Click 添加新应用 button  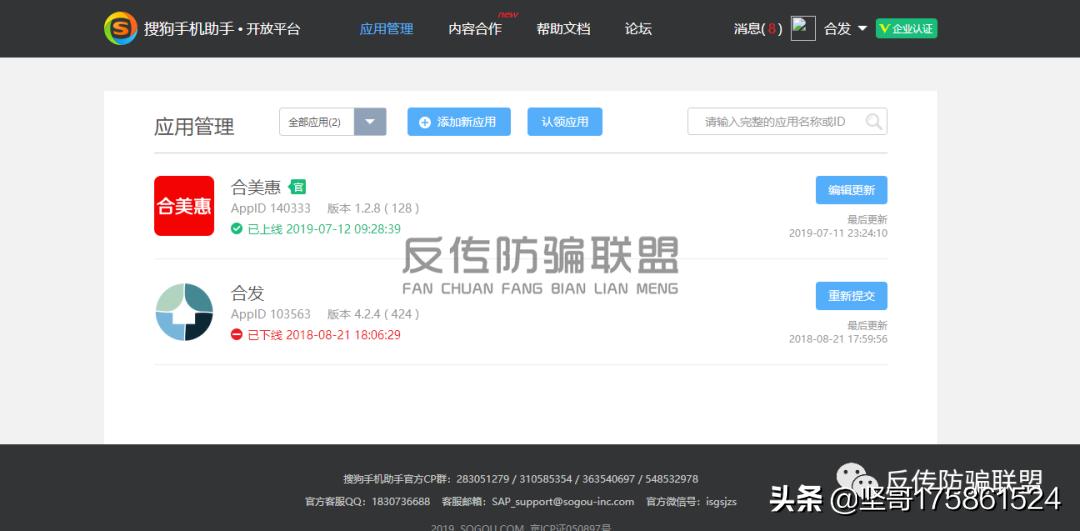click(x=459, y=122)
